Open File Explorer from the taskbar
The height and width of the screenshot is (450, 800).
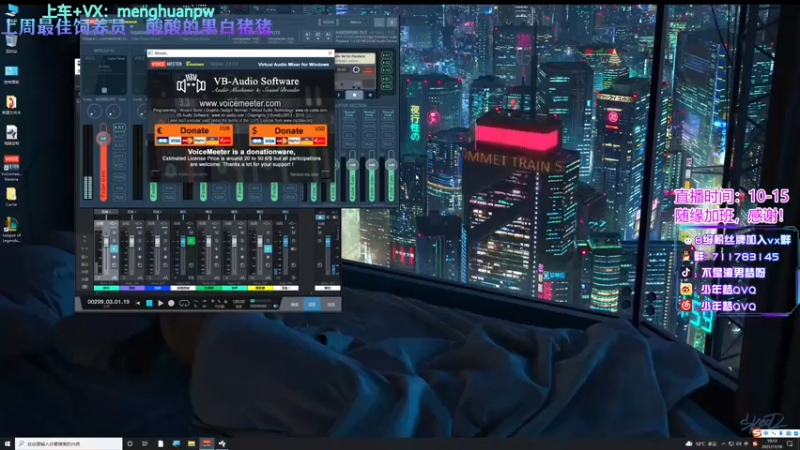(191, 444)
